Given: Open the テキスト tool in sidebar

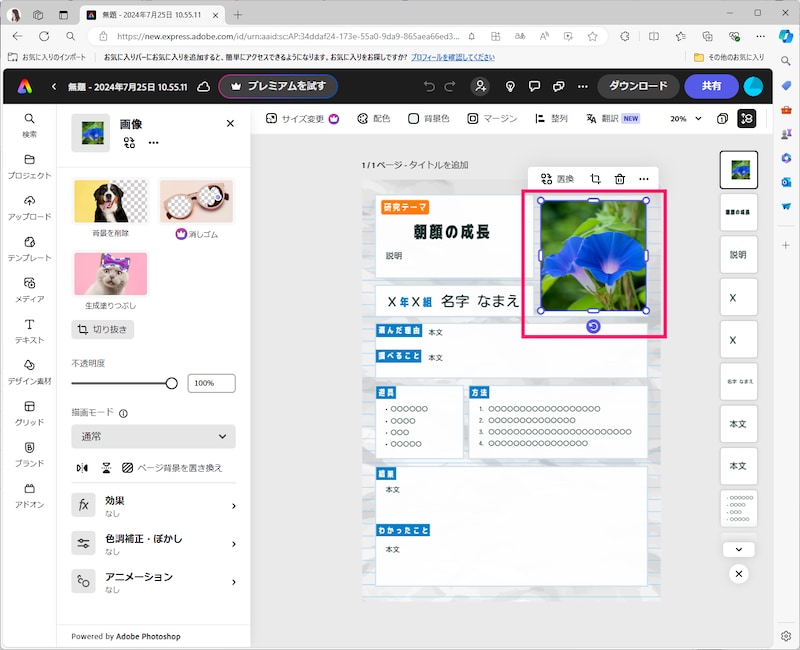Looking at the screenshot, I should click(29, 330).
